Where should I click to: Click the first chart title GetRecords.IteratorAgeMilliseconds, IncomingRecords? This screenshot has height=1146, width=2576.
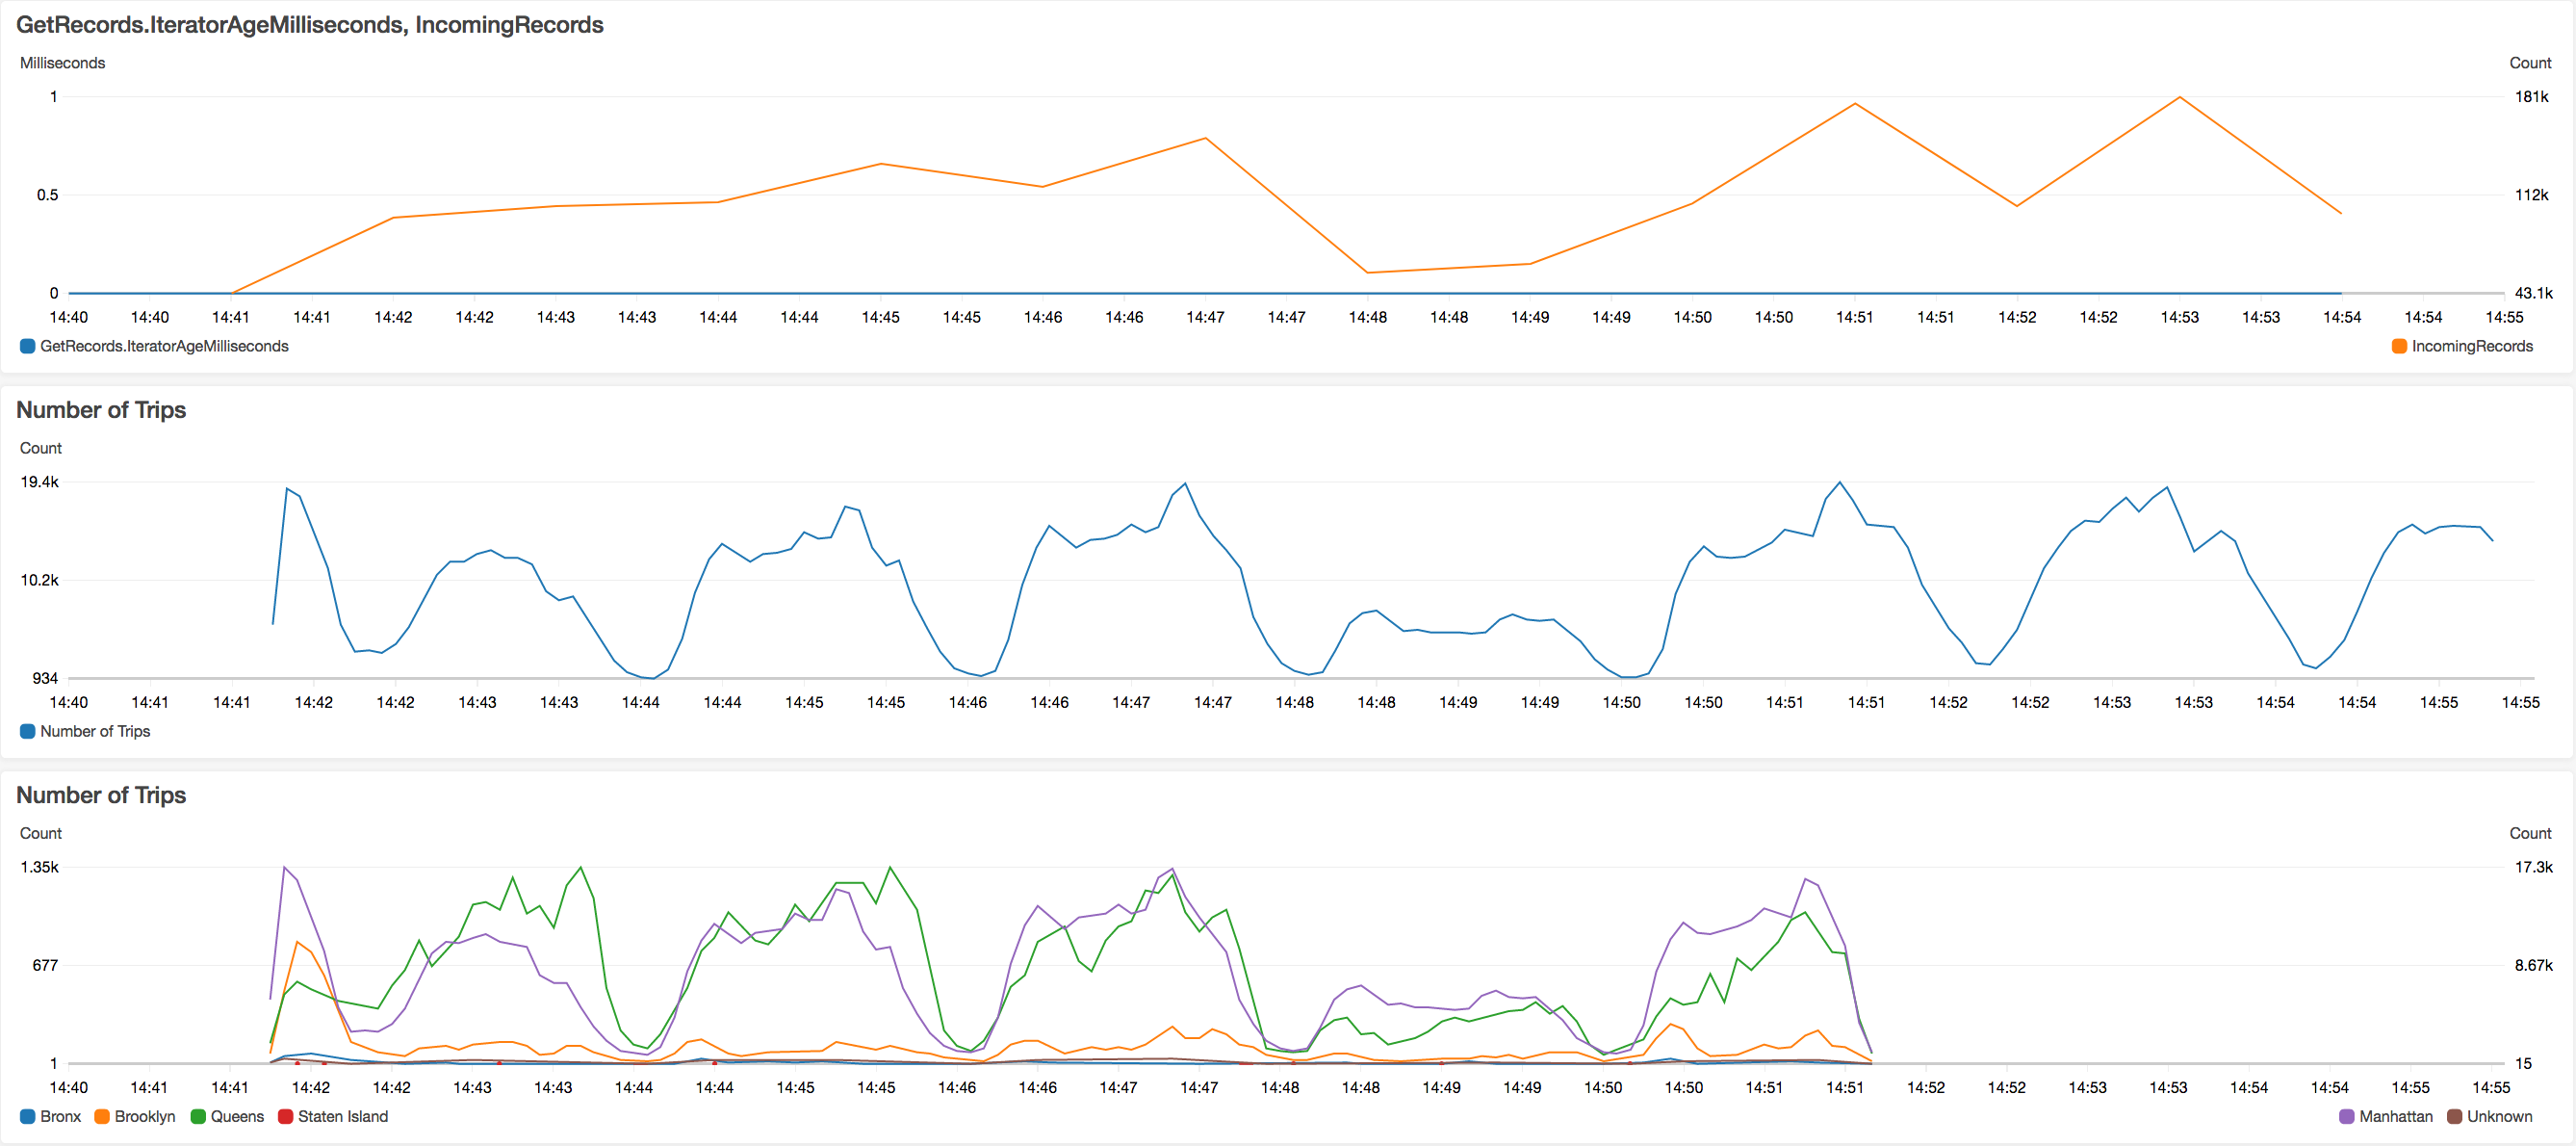coord(309,25)
